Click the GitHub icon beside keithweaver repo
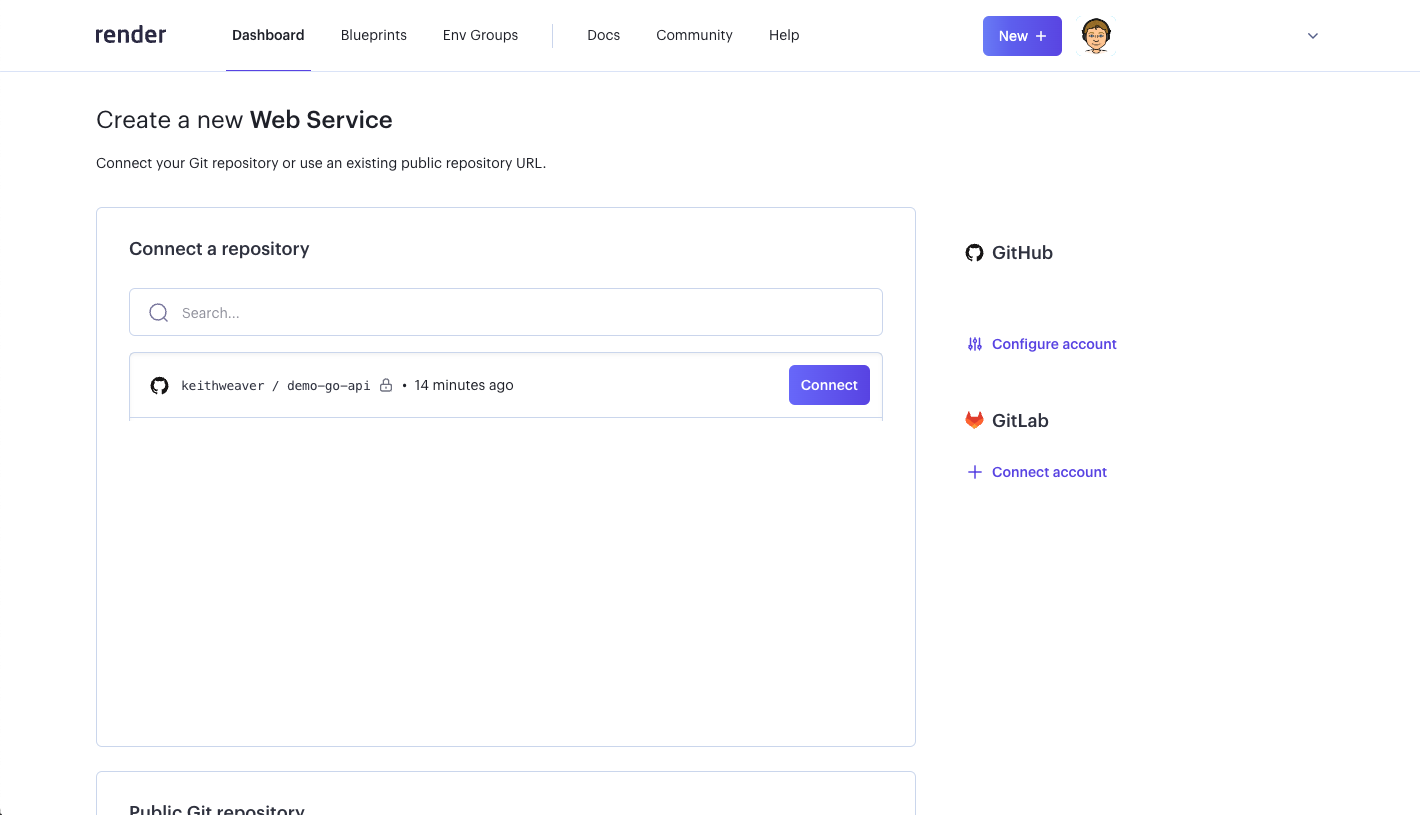Image resolution: width=1420 pixels, height=815 pixels. coord(159,386)
